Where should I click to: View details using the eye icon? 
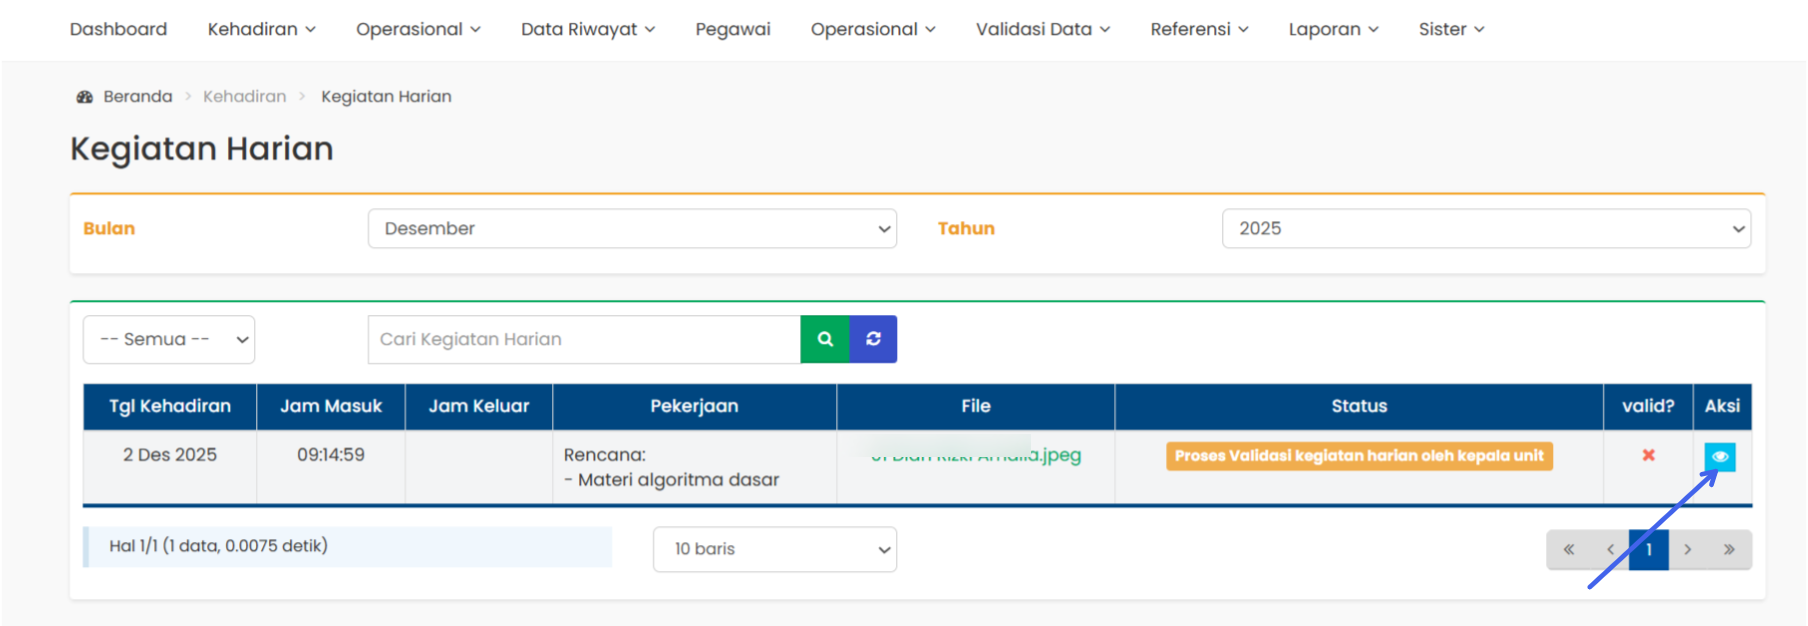(1720, 456)
